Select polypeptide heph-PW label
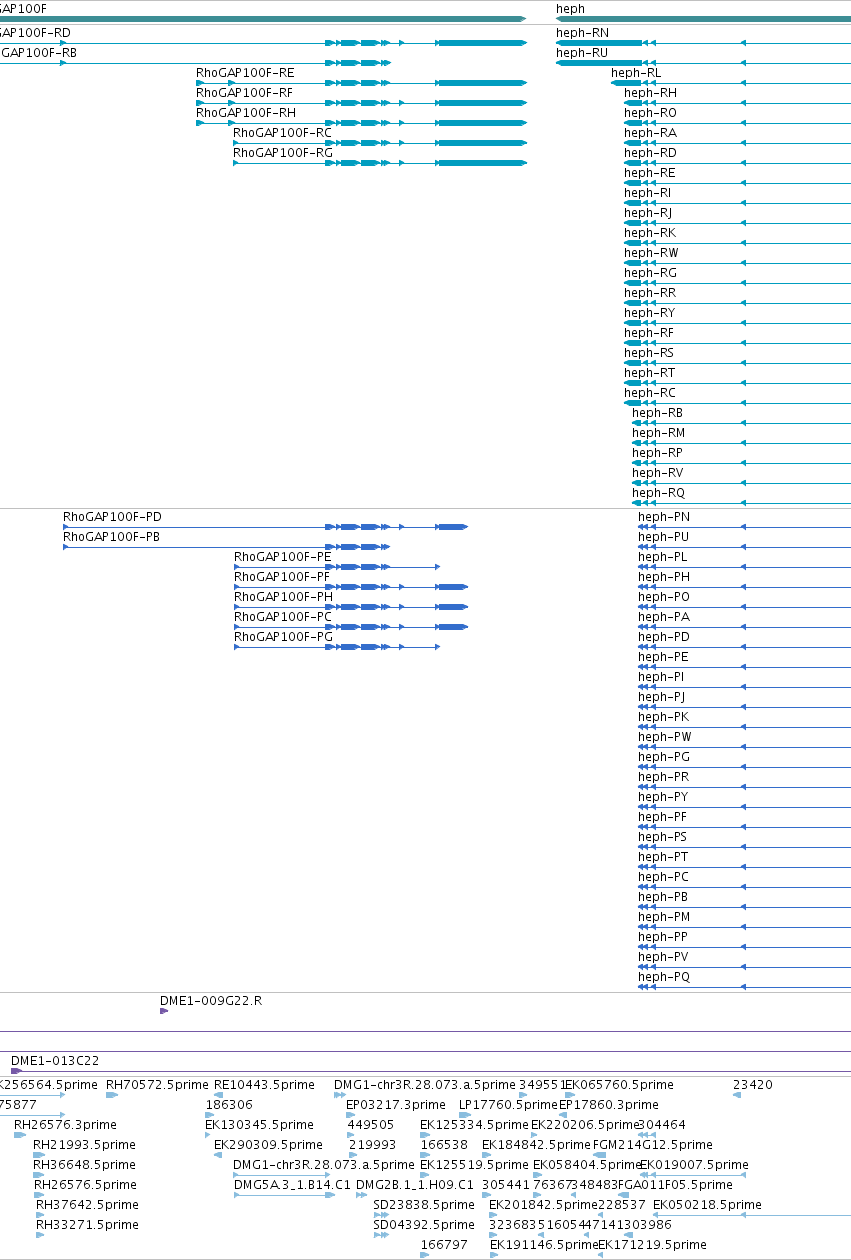The width and height of the screenshot is (851, 1260). coord(665,737)
